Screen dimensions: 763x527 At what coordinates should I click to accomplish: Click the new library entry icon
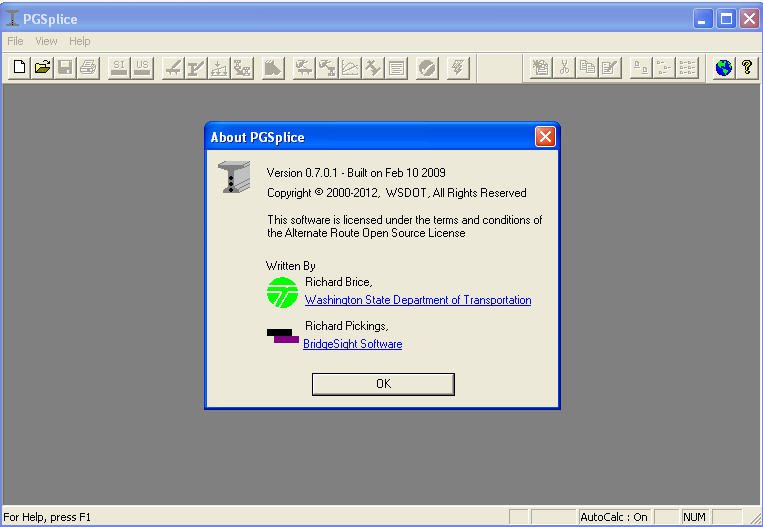click(x=541, y=67)
